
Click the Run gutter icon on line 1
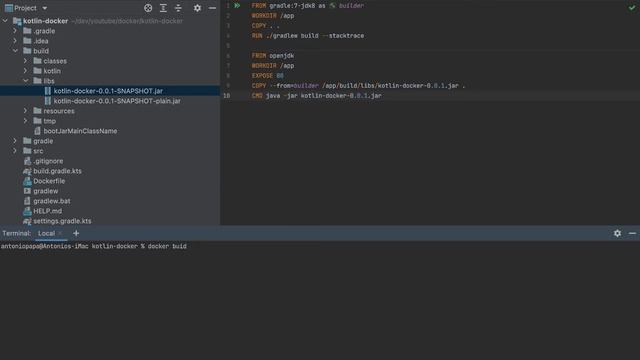pos(237,6)
